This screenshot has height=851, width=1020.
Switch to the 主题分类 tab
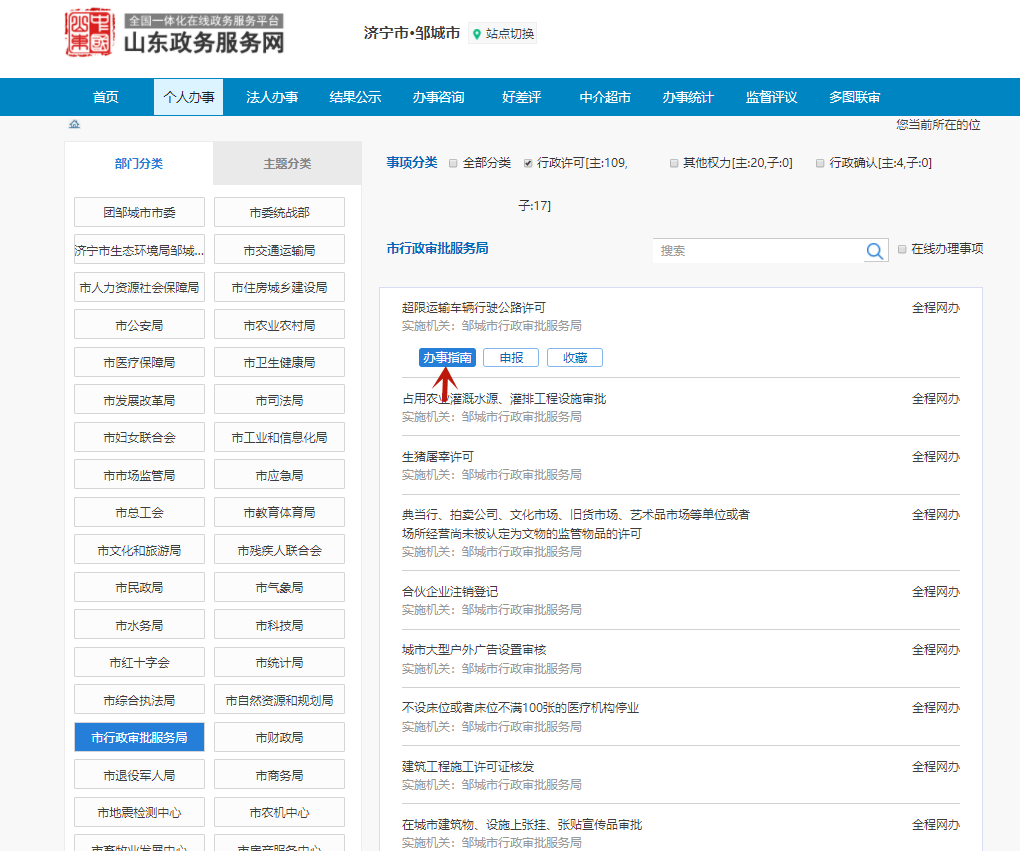[x=288, y=163]
